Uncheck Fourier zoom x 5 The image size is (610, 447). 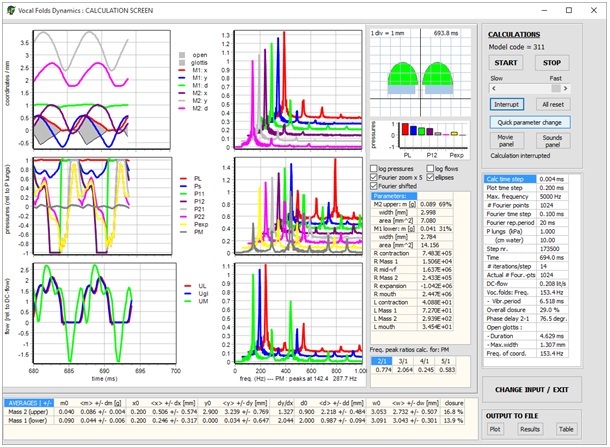pyautogui.click(x=374, y=177)
